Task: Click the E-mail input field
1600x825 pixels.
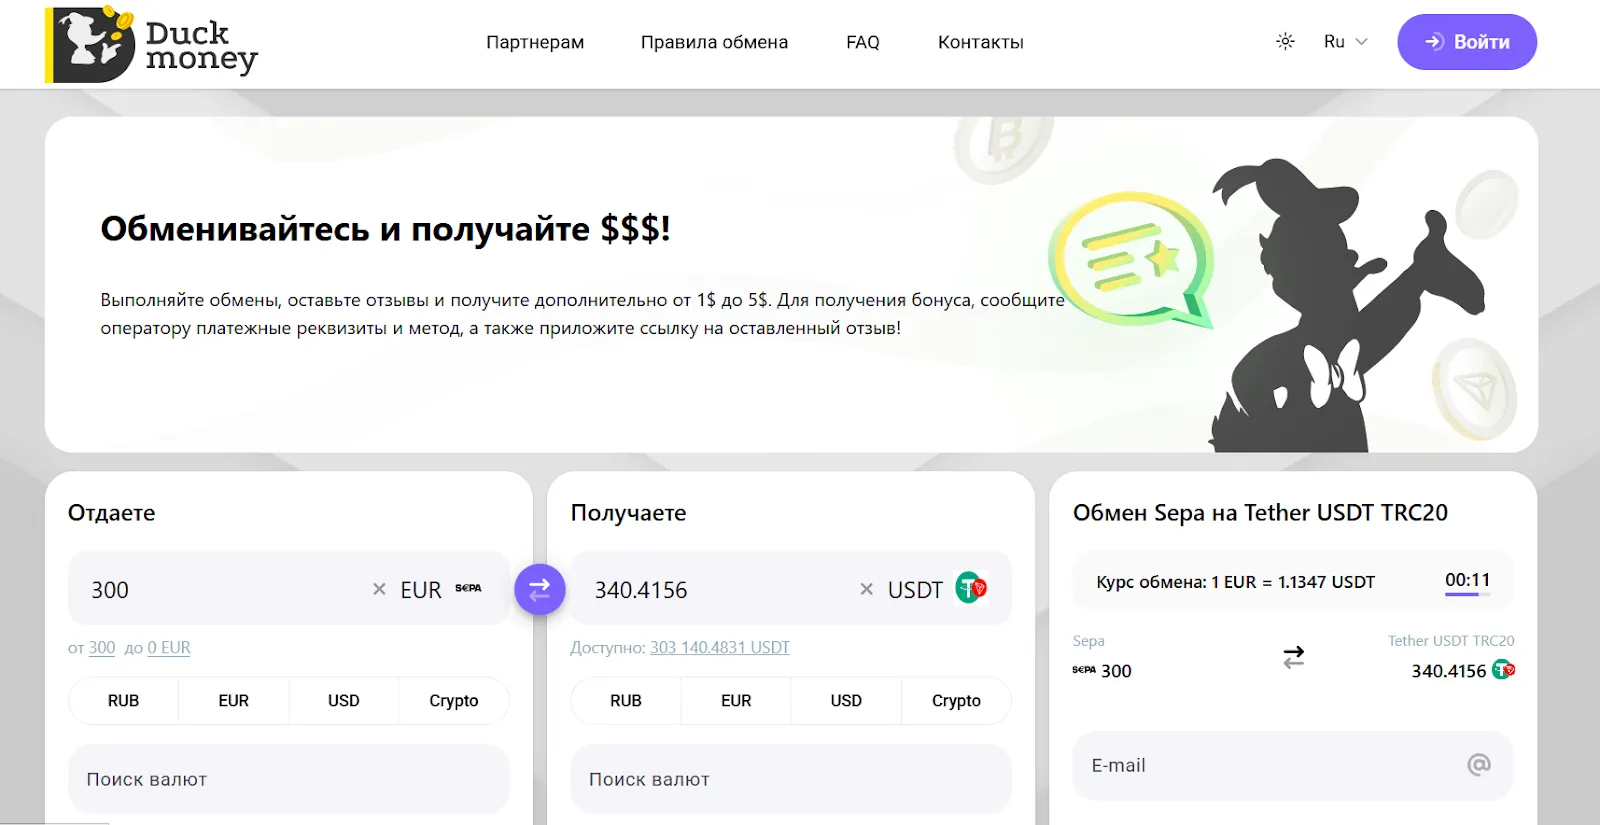Action: pyautogui.click(x=1293, y=766)
